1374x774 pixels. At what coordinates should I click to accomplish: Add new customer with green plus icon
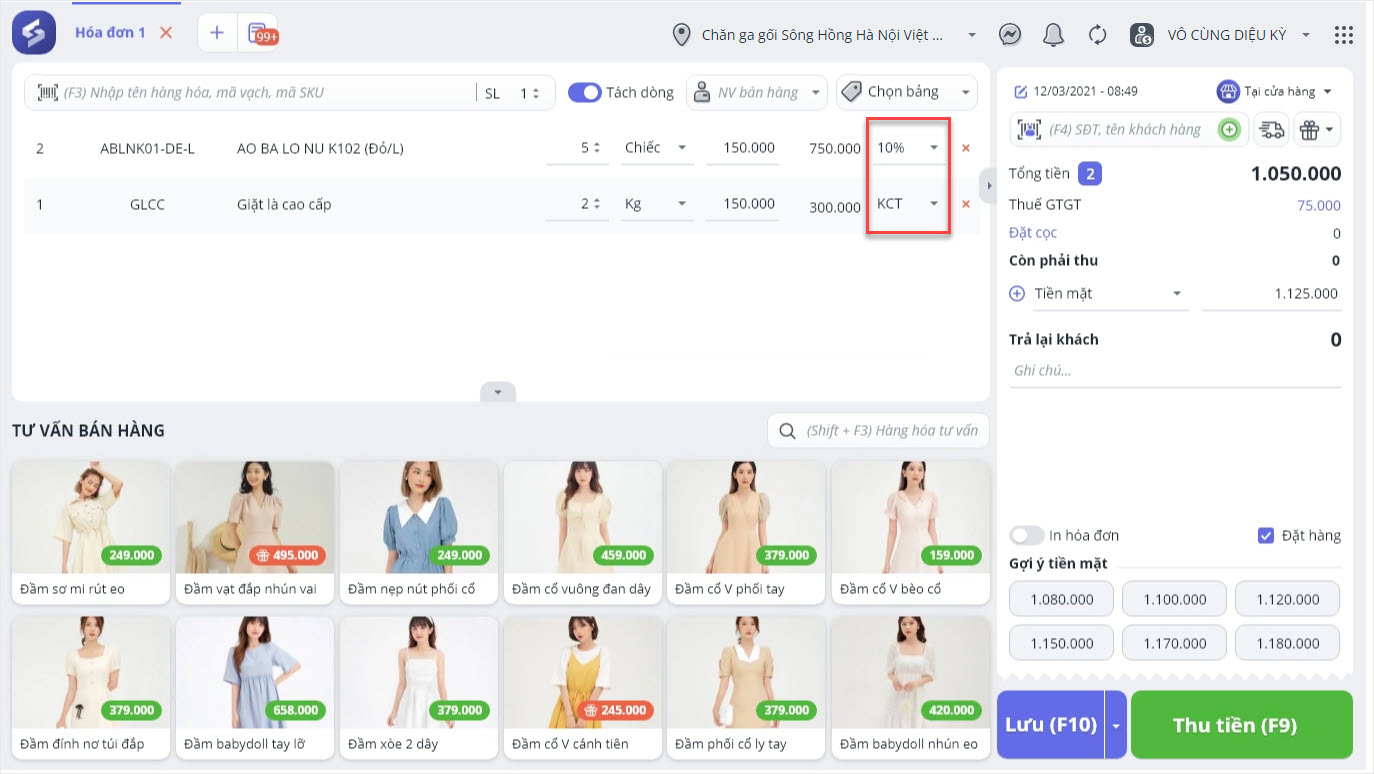1228,129
